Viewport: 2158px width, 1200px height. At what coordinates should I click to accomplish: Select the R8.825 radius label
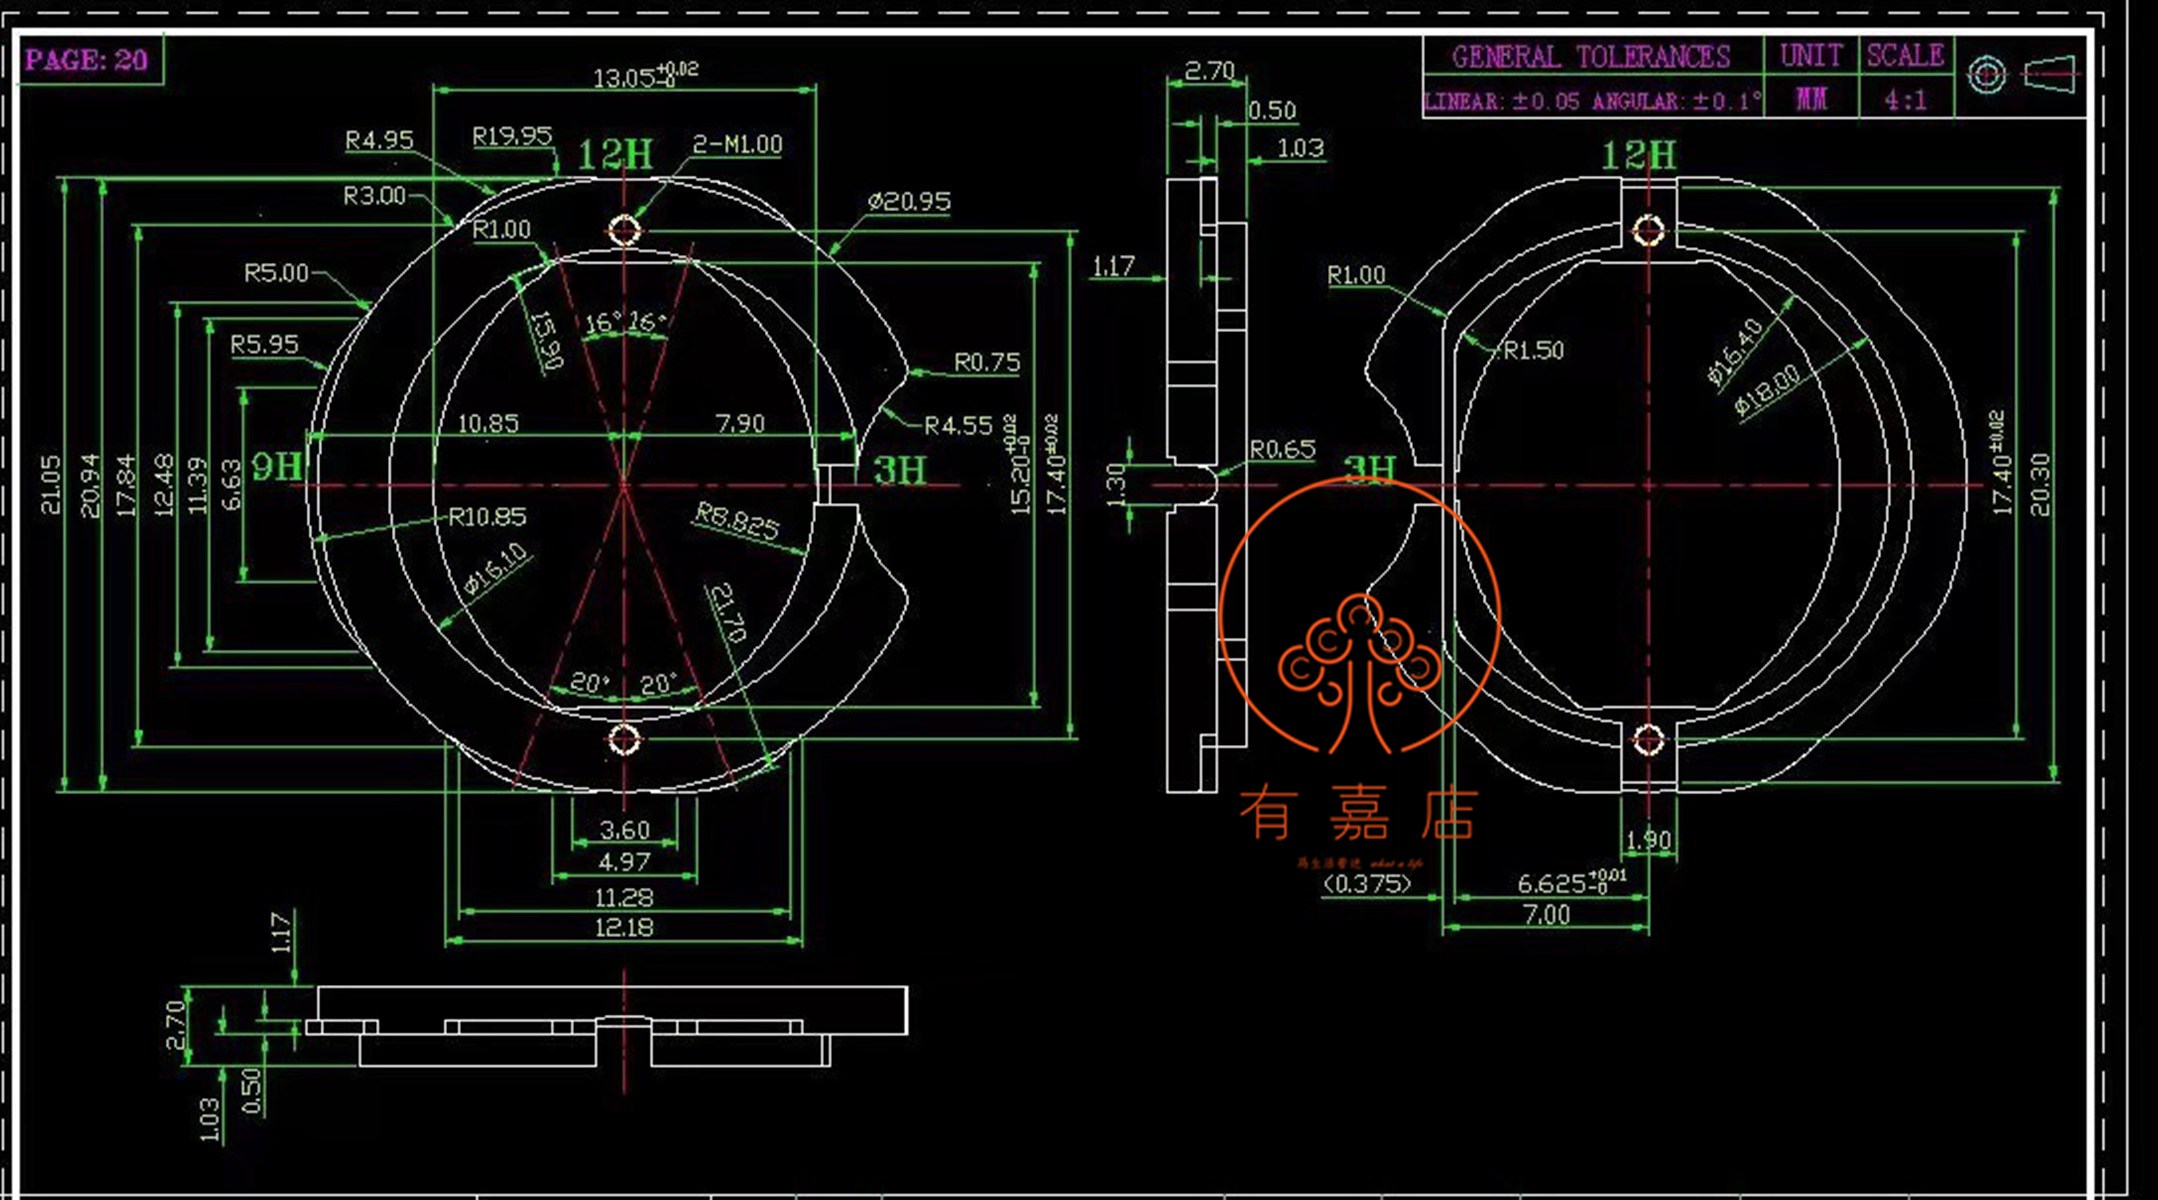[737, 520]
